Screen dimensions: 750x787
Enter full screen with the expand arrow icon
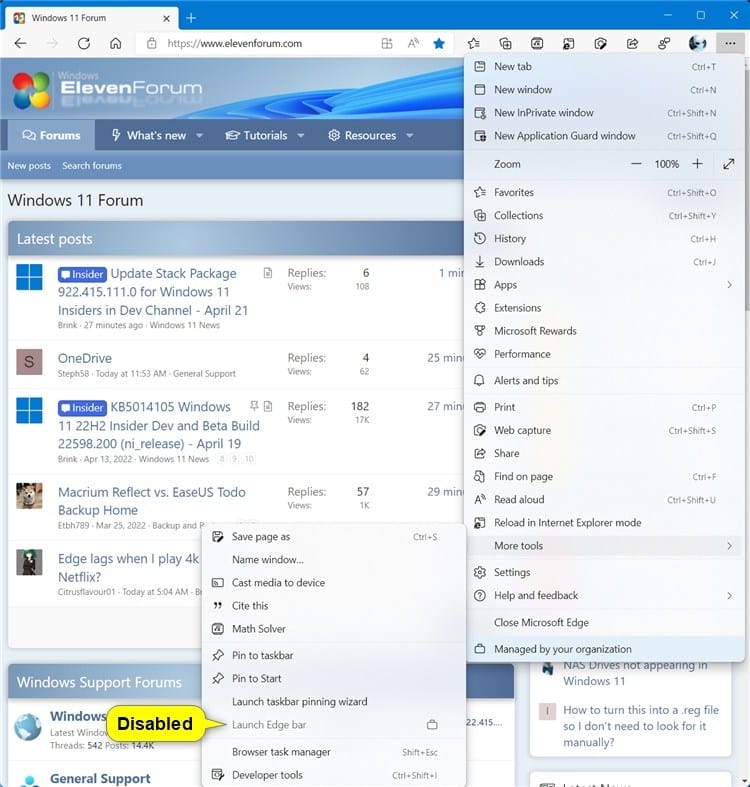point(728,164)
